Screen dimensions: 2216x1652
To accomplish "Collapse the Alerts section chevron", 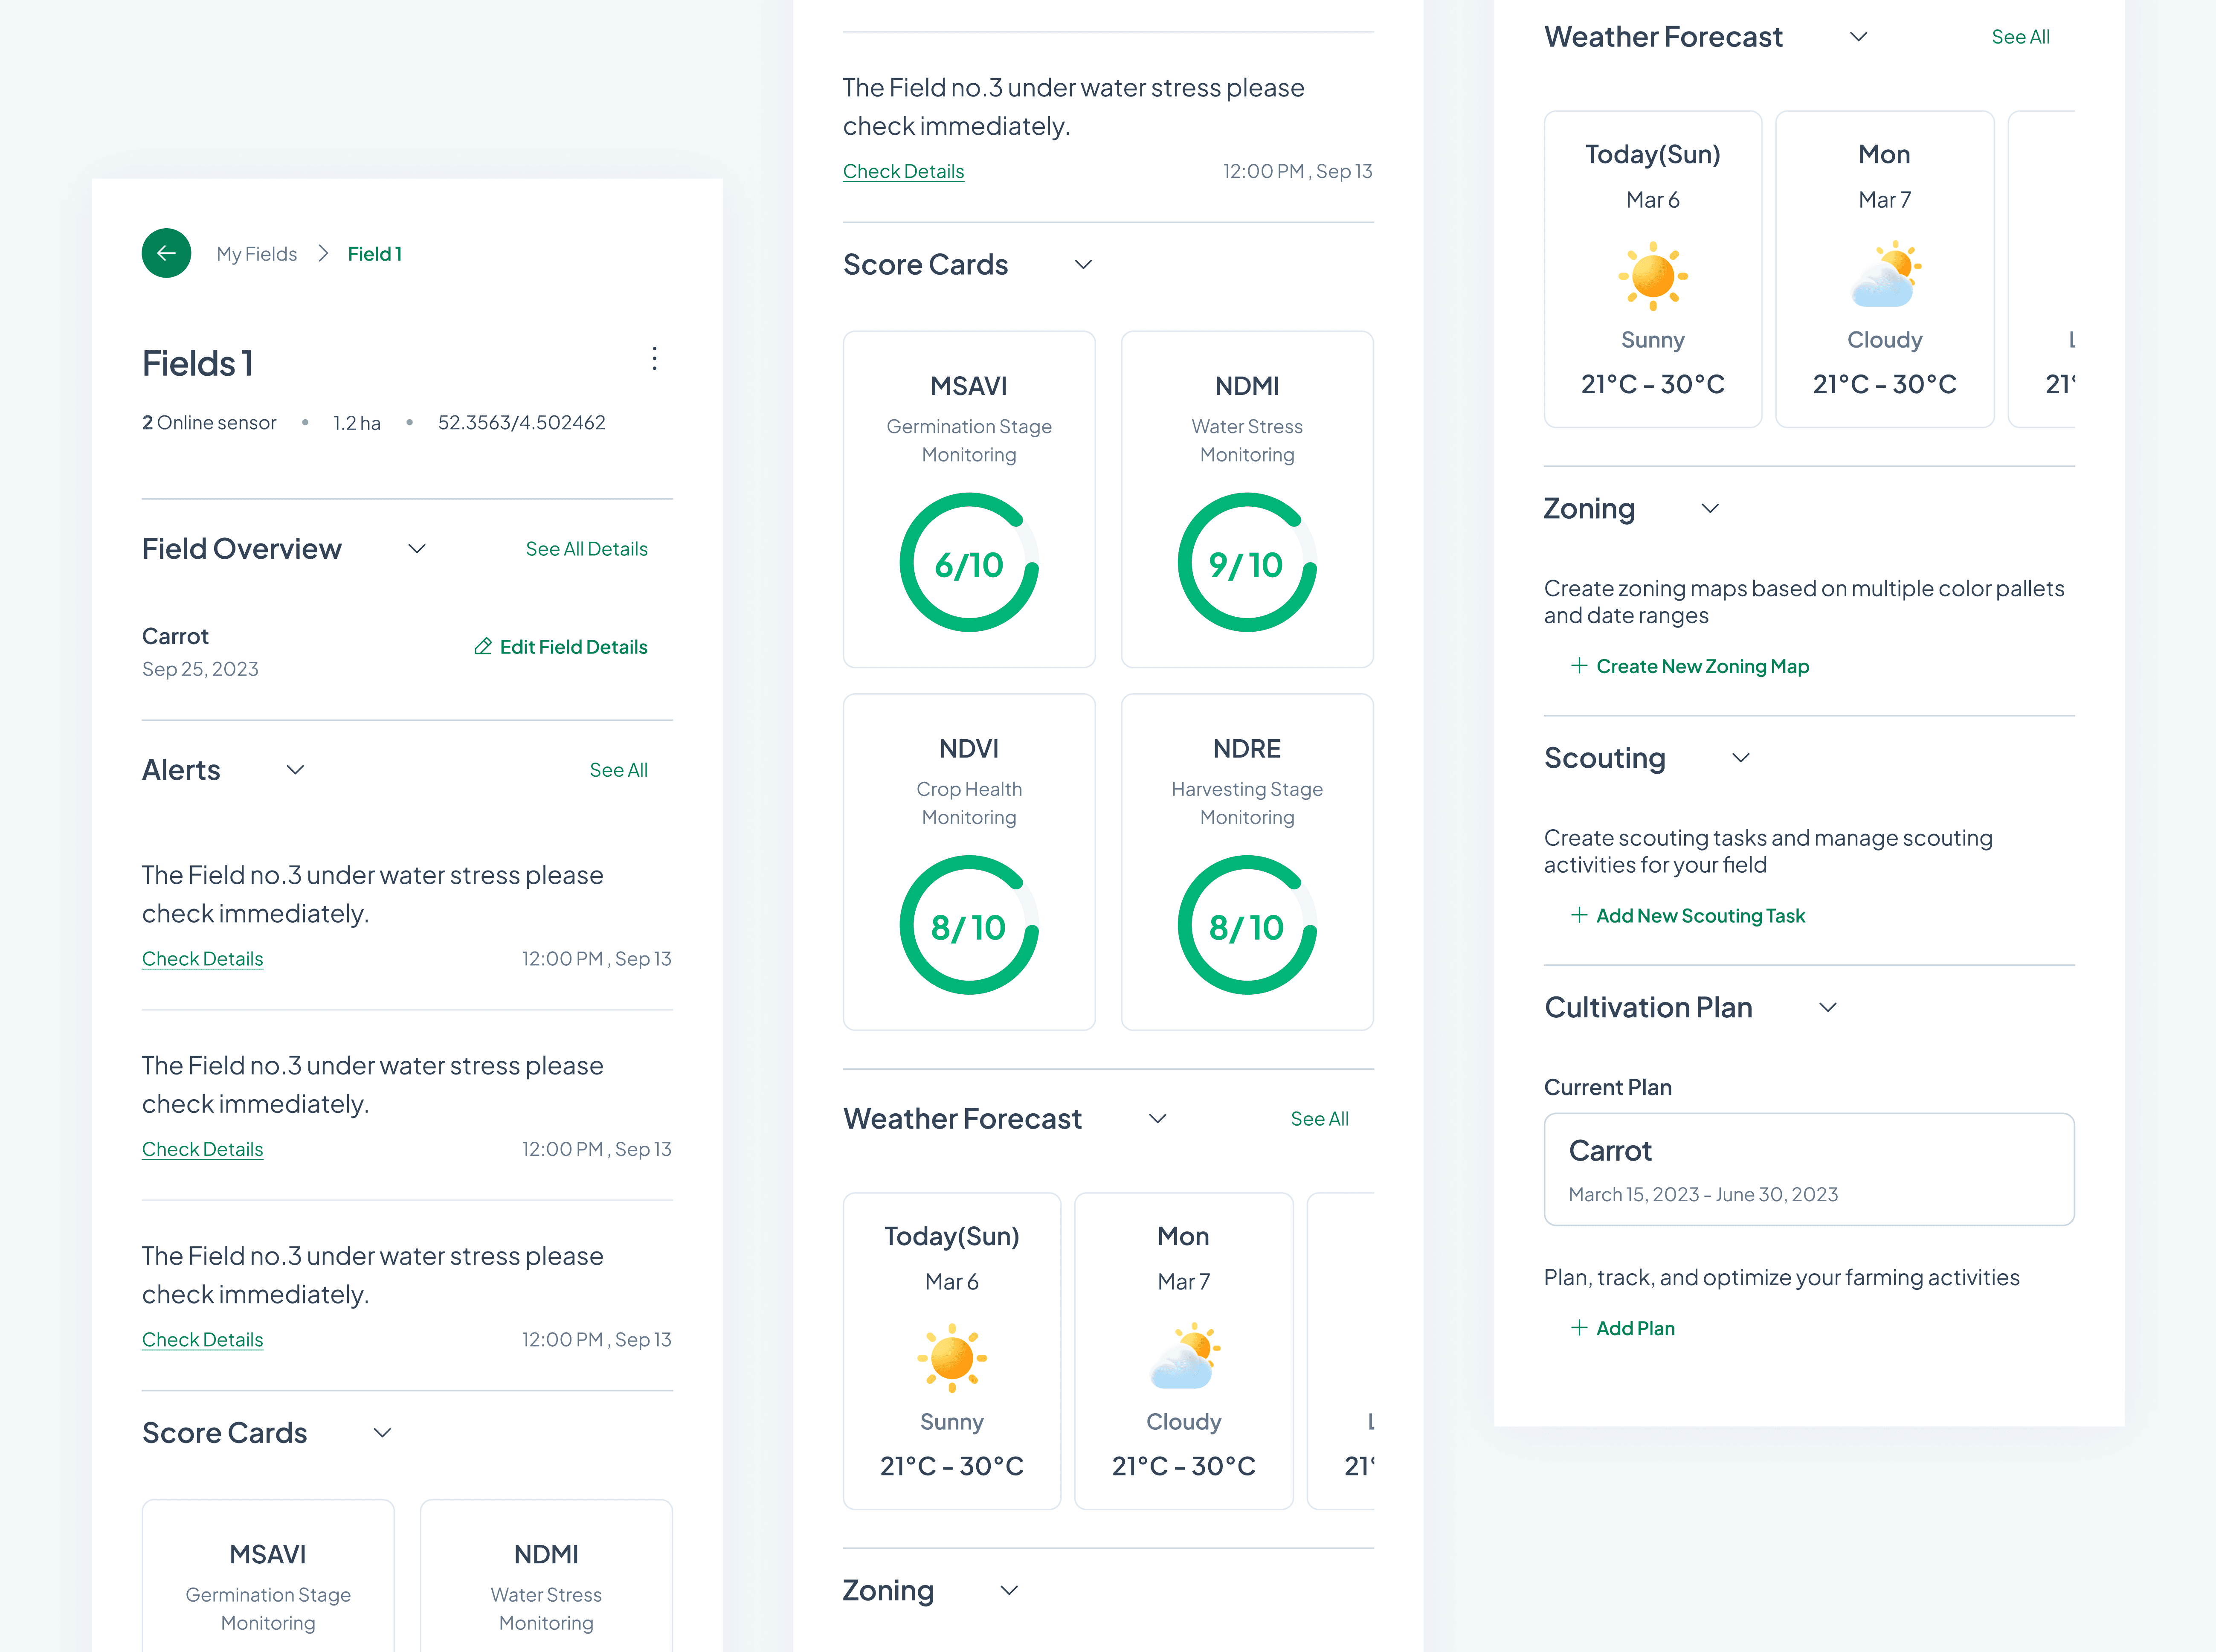I will pyautogui.click(x=295, y=770).
